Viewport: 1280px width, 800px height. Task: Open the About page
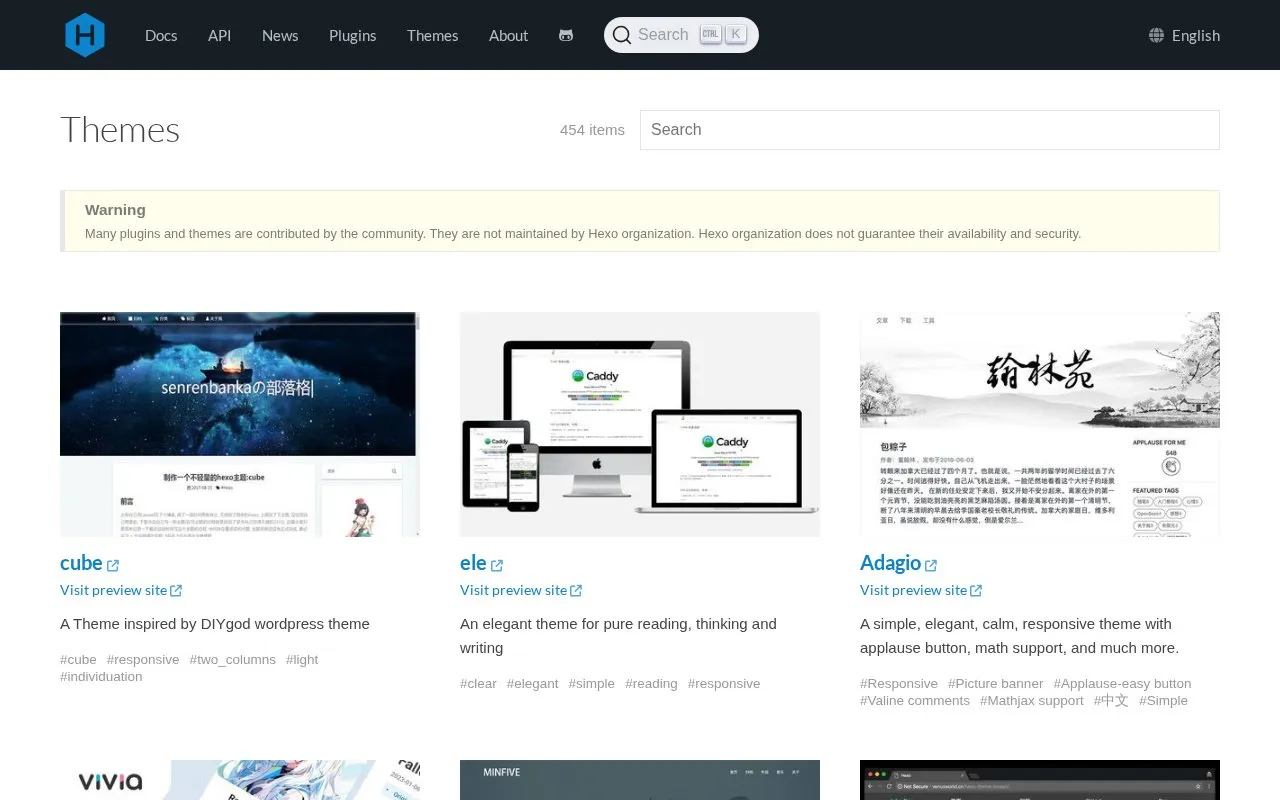508,35
